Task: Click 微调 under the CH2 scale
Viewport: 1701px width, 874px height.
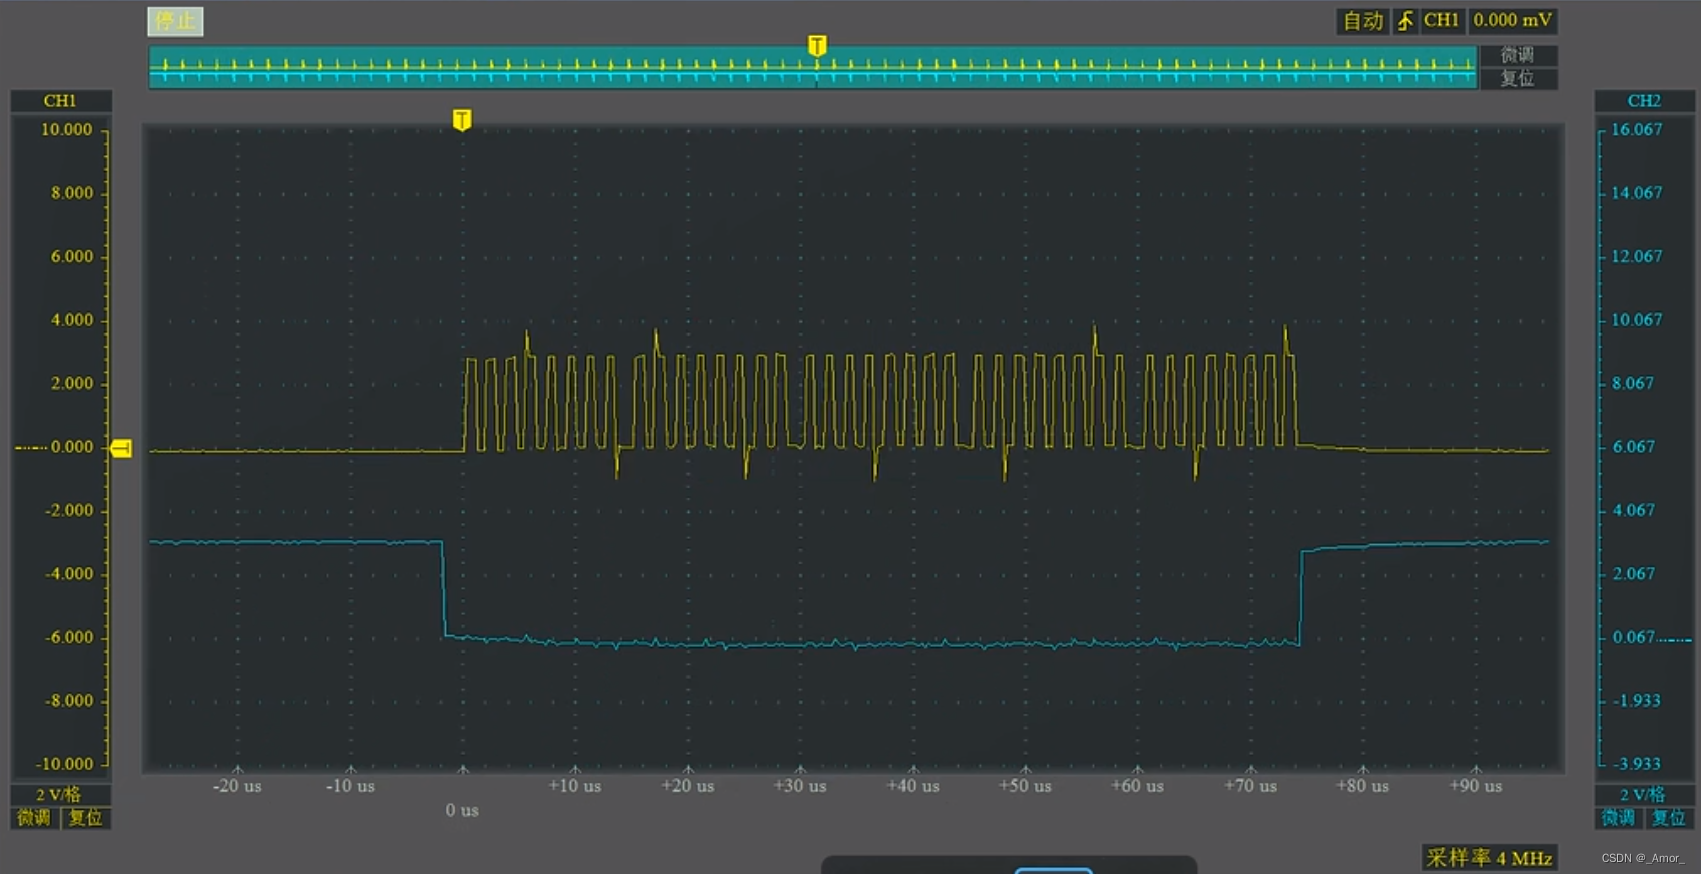Action: [1618, 818]
